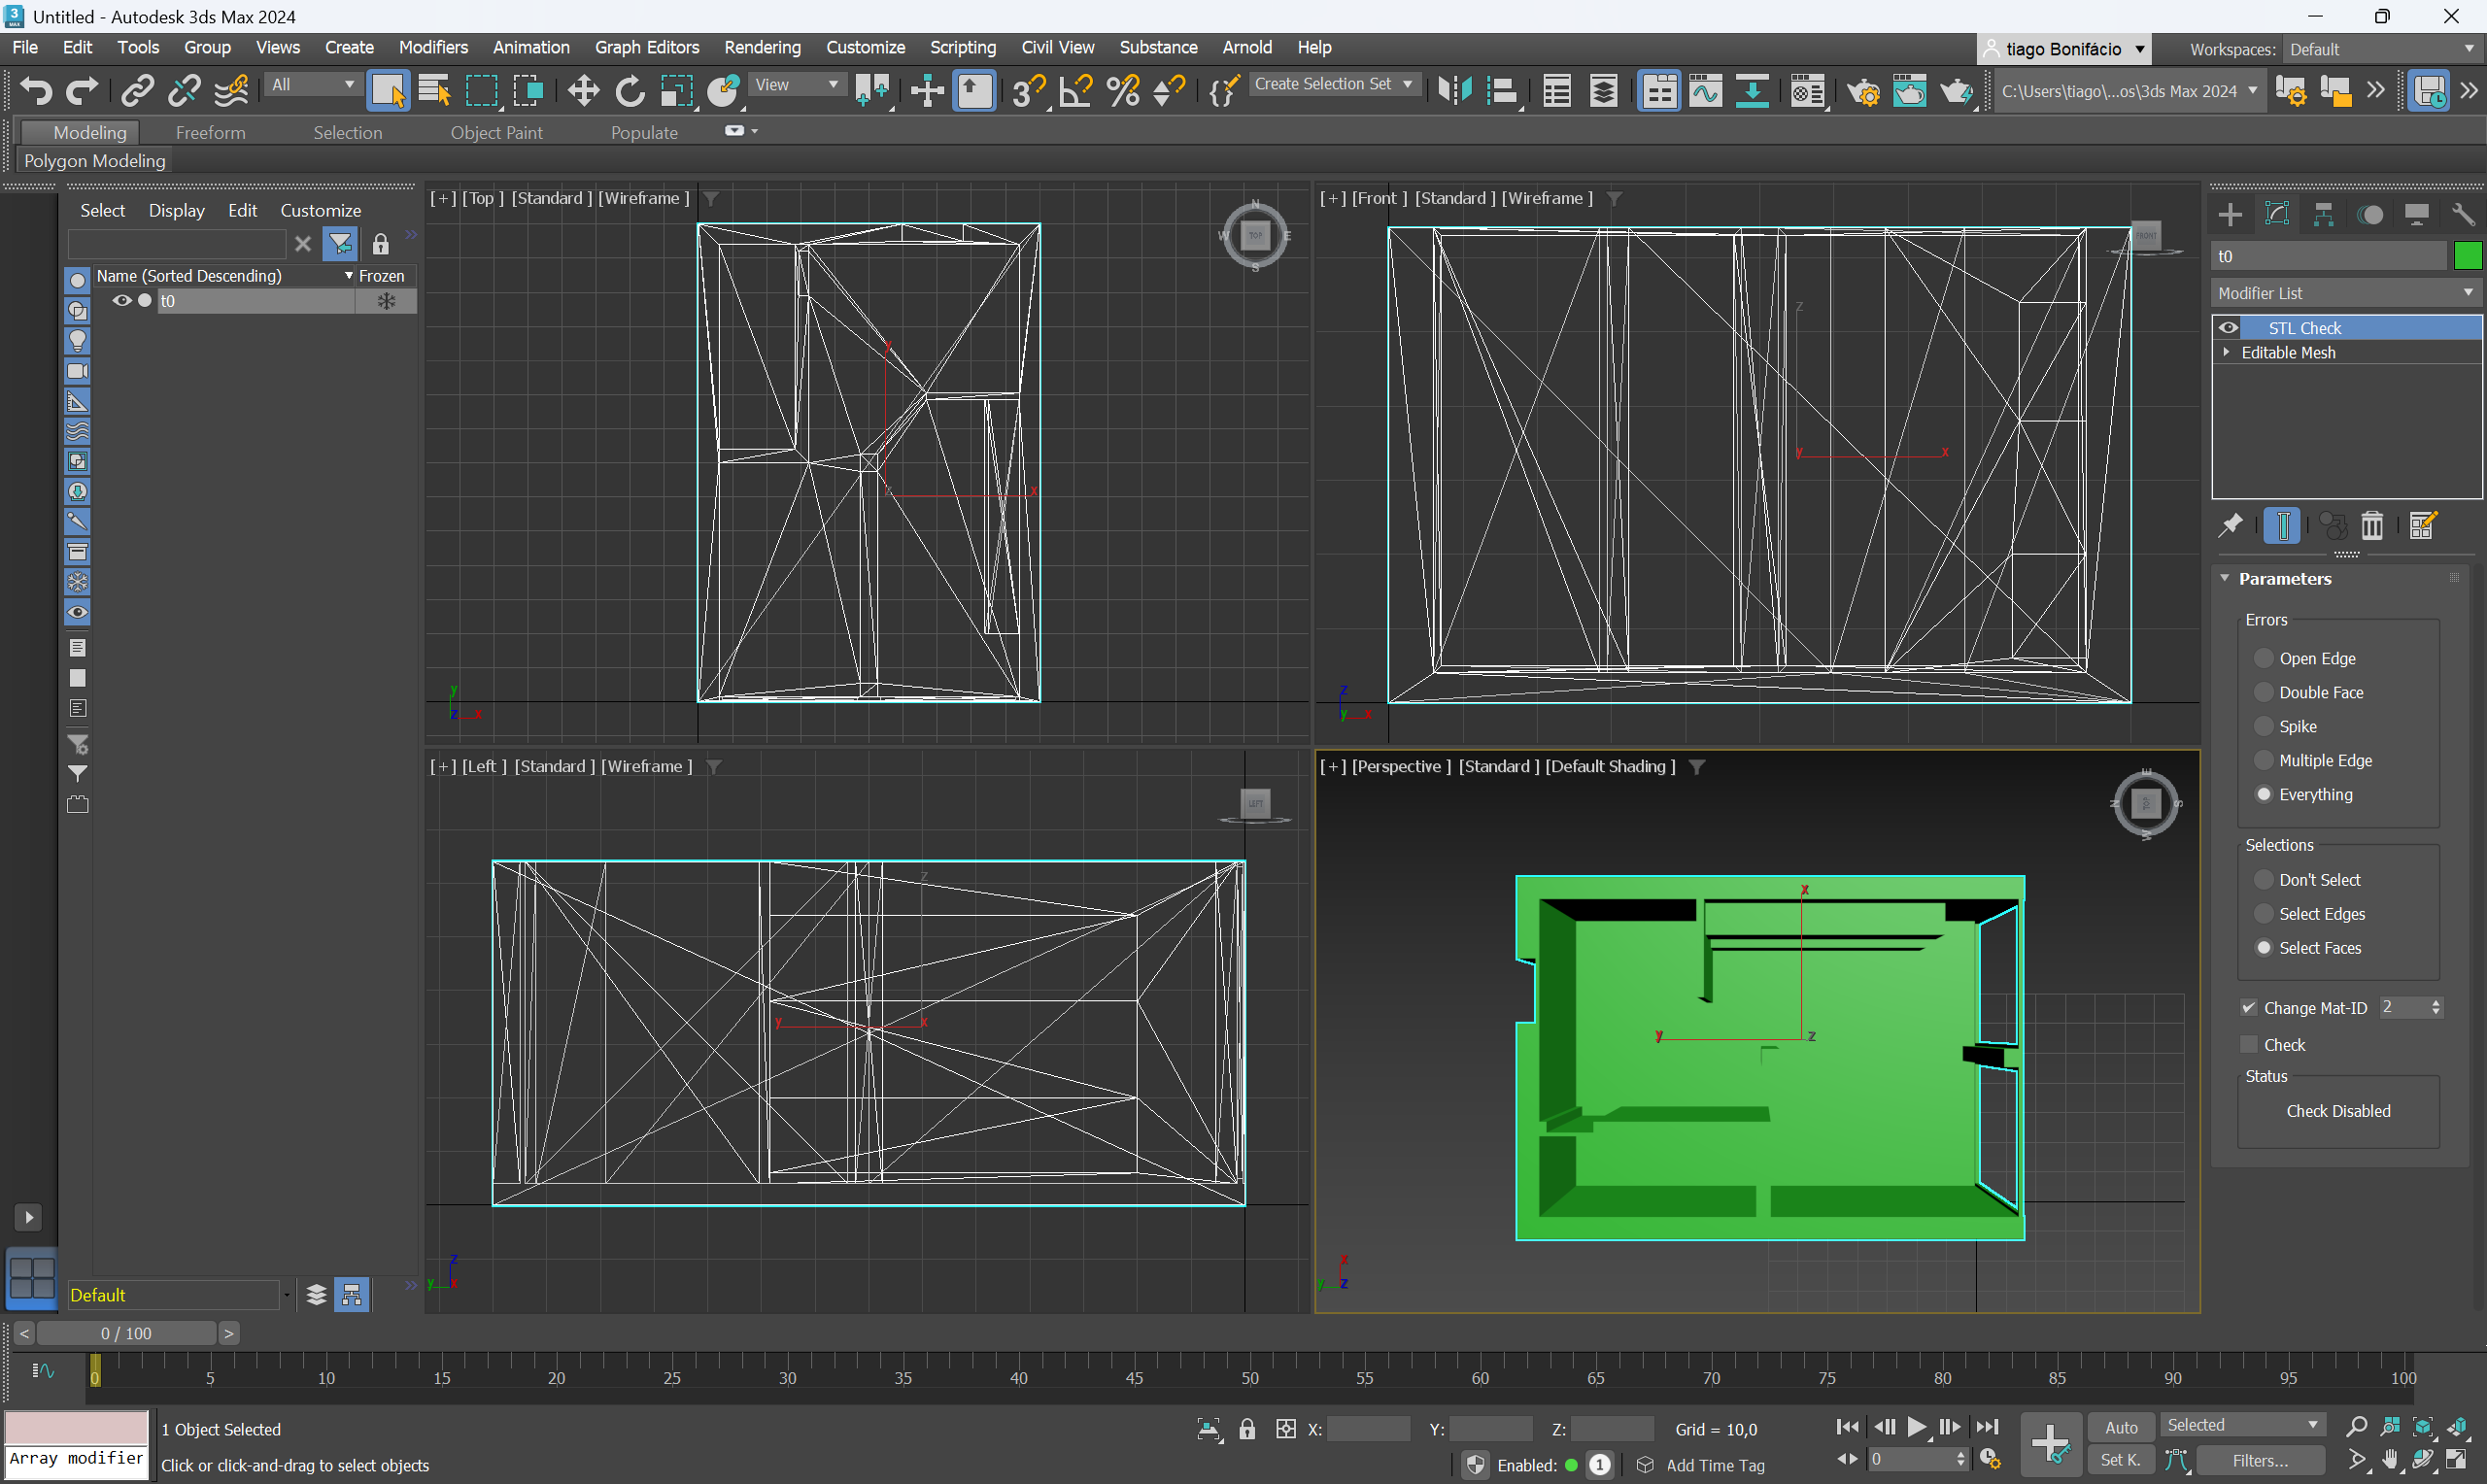Click Play Animation button
Viewport: 2487px width, 1484px height.
[x=1916, y=1427]
